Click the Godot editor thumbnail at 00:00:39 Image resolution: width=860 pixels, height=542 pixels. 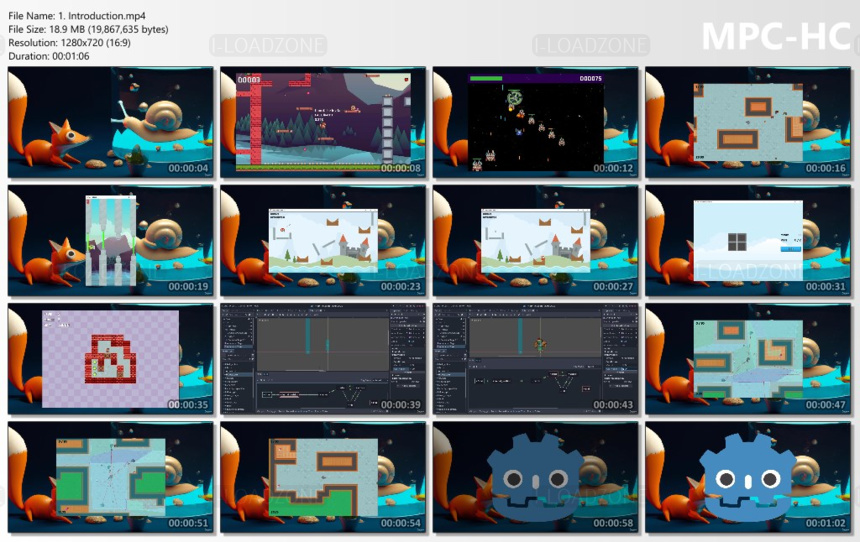(323, 360)
